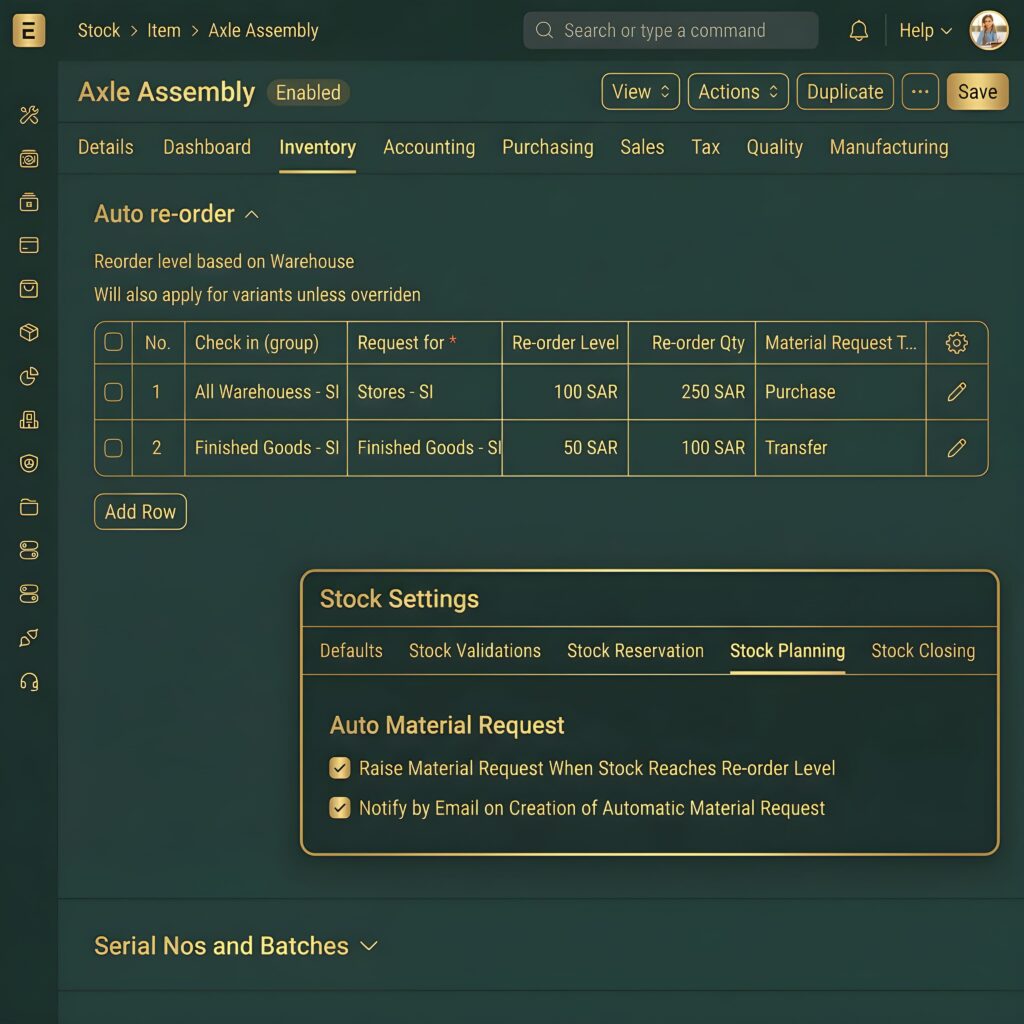Select the checkbox for row 2

pyautogui.click(x=114, y=448)
